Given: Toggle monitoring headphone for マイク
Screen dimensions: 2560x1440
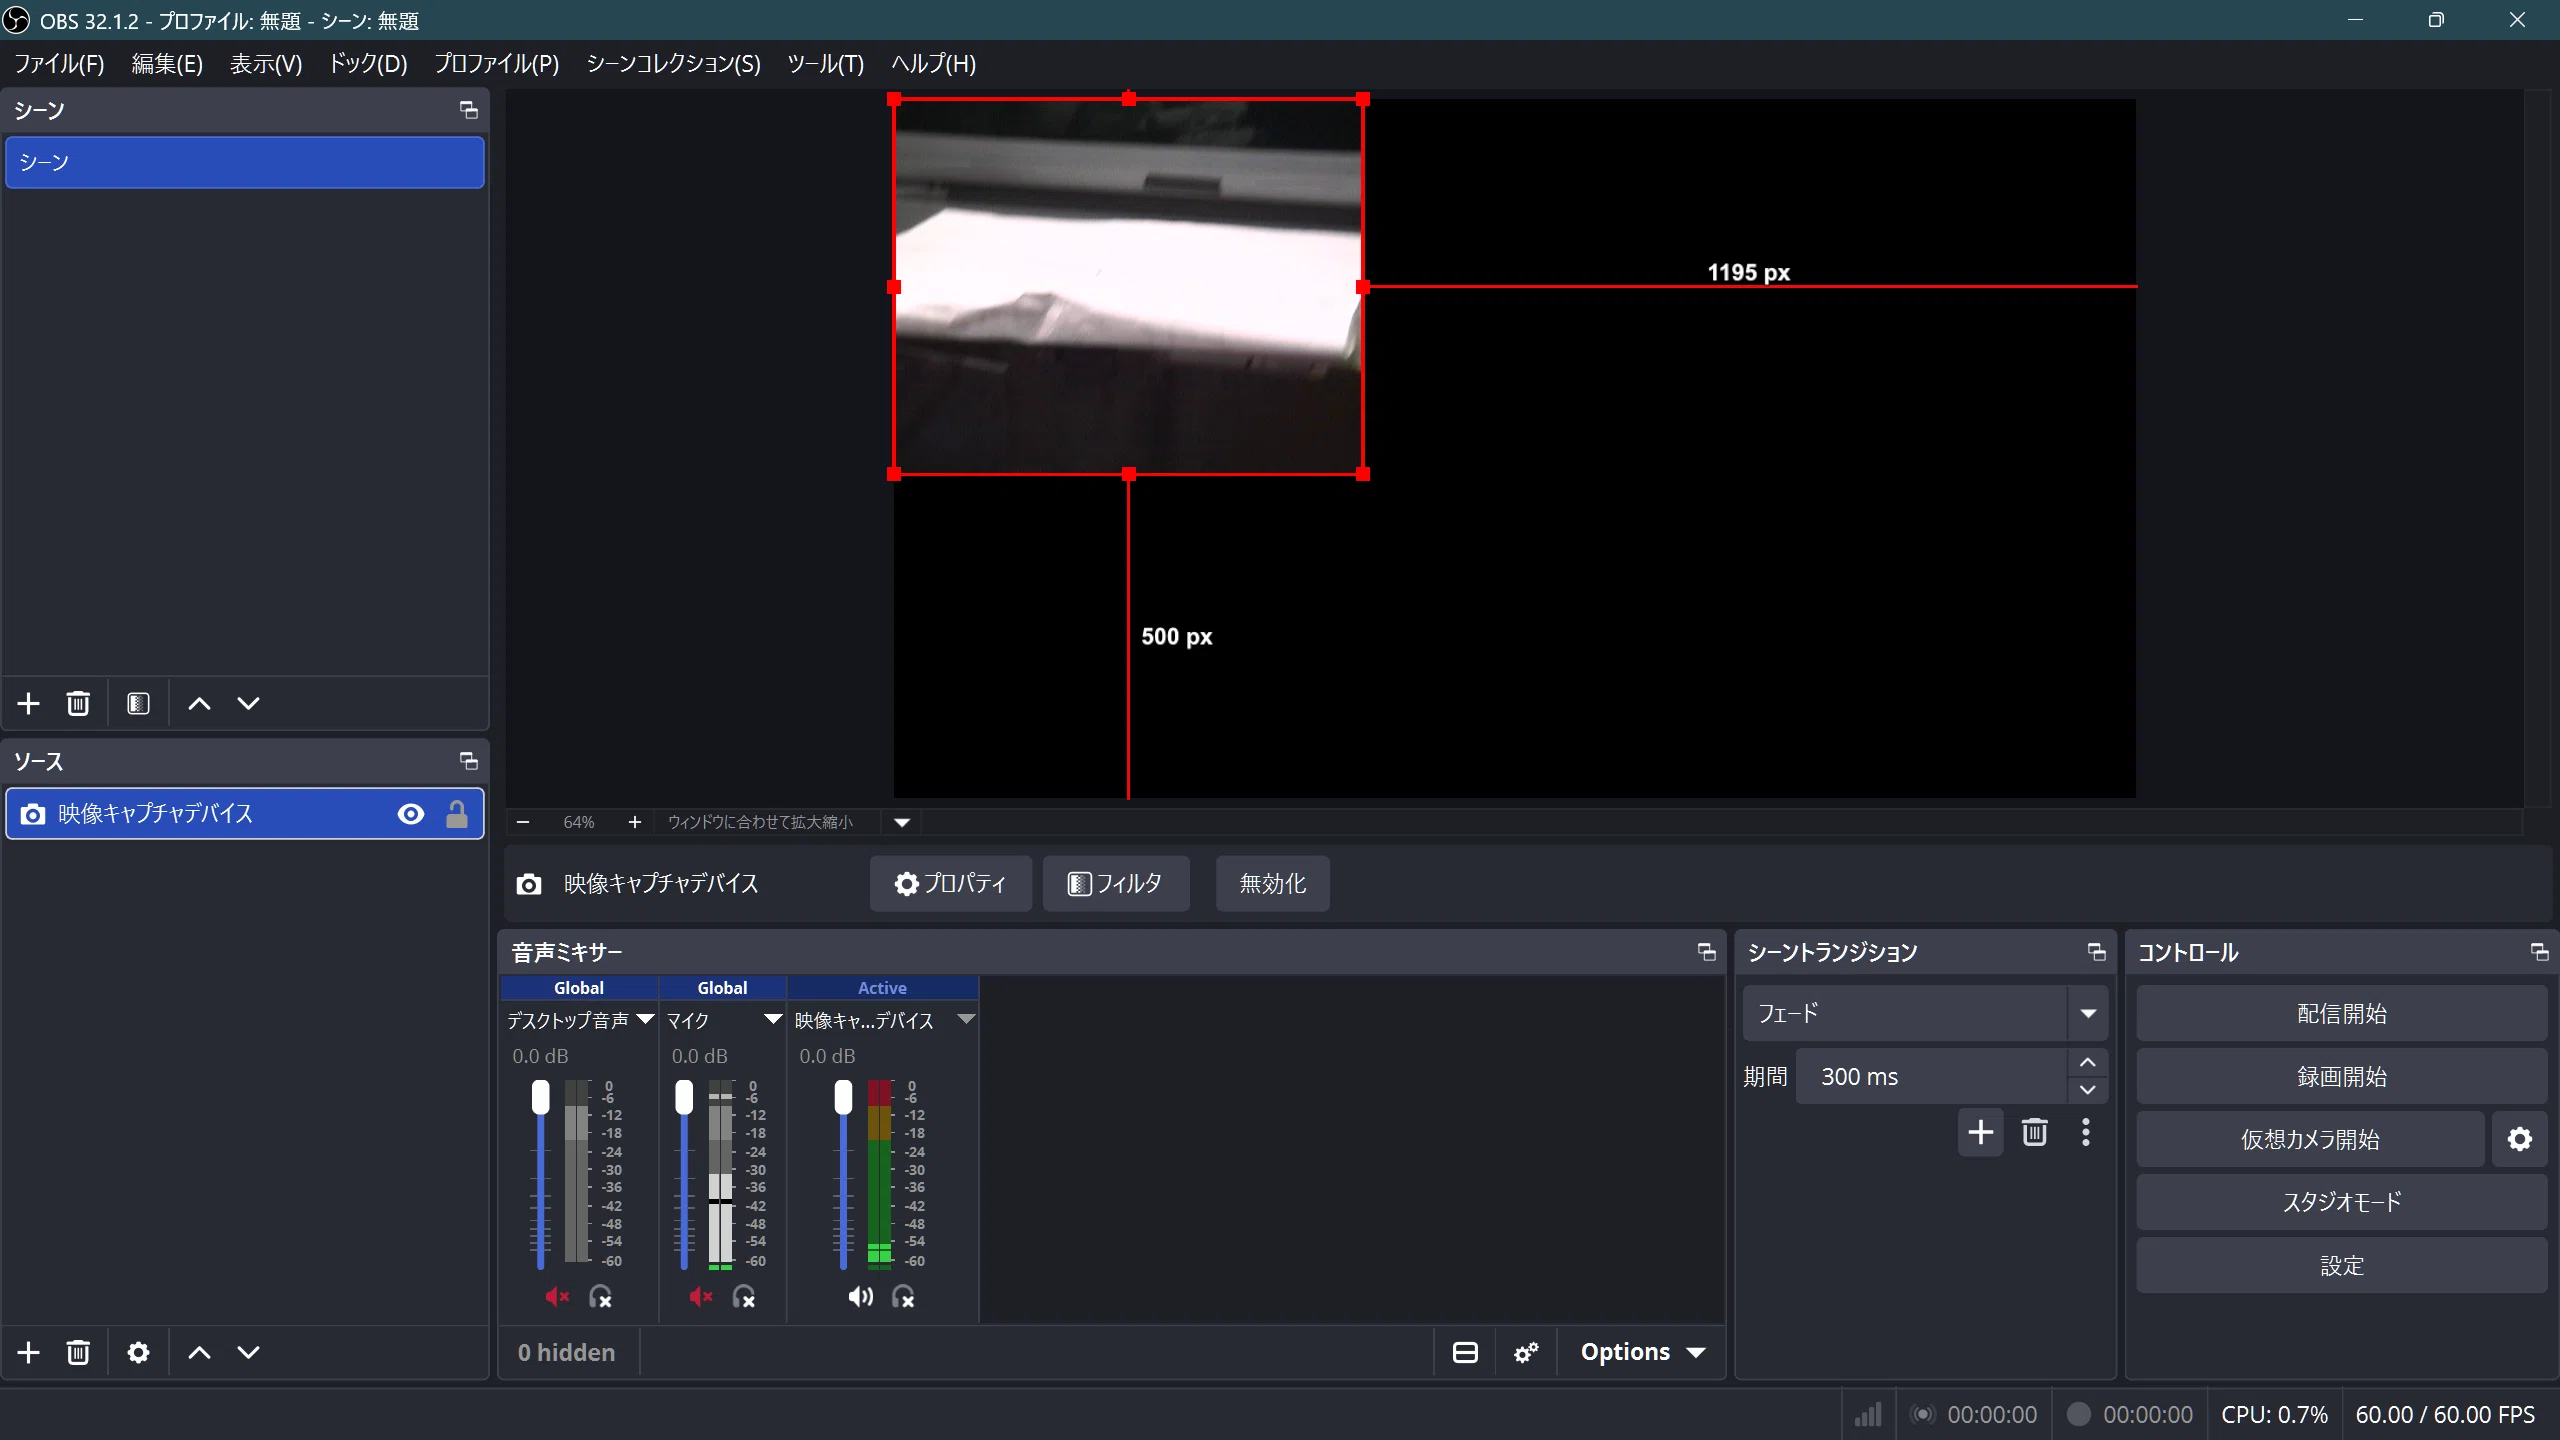Looking at the screenshot, I should (744, 1297).
